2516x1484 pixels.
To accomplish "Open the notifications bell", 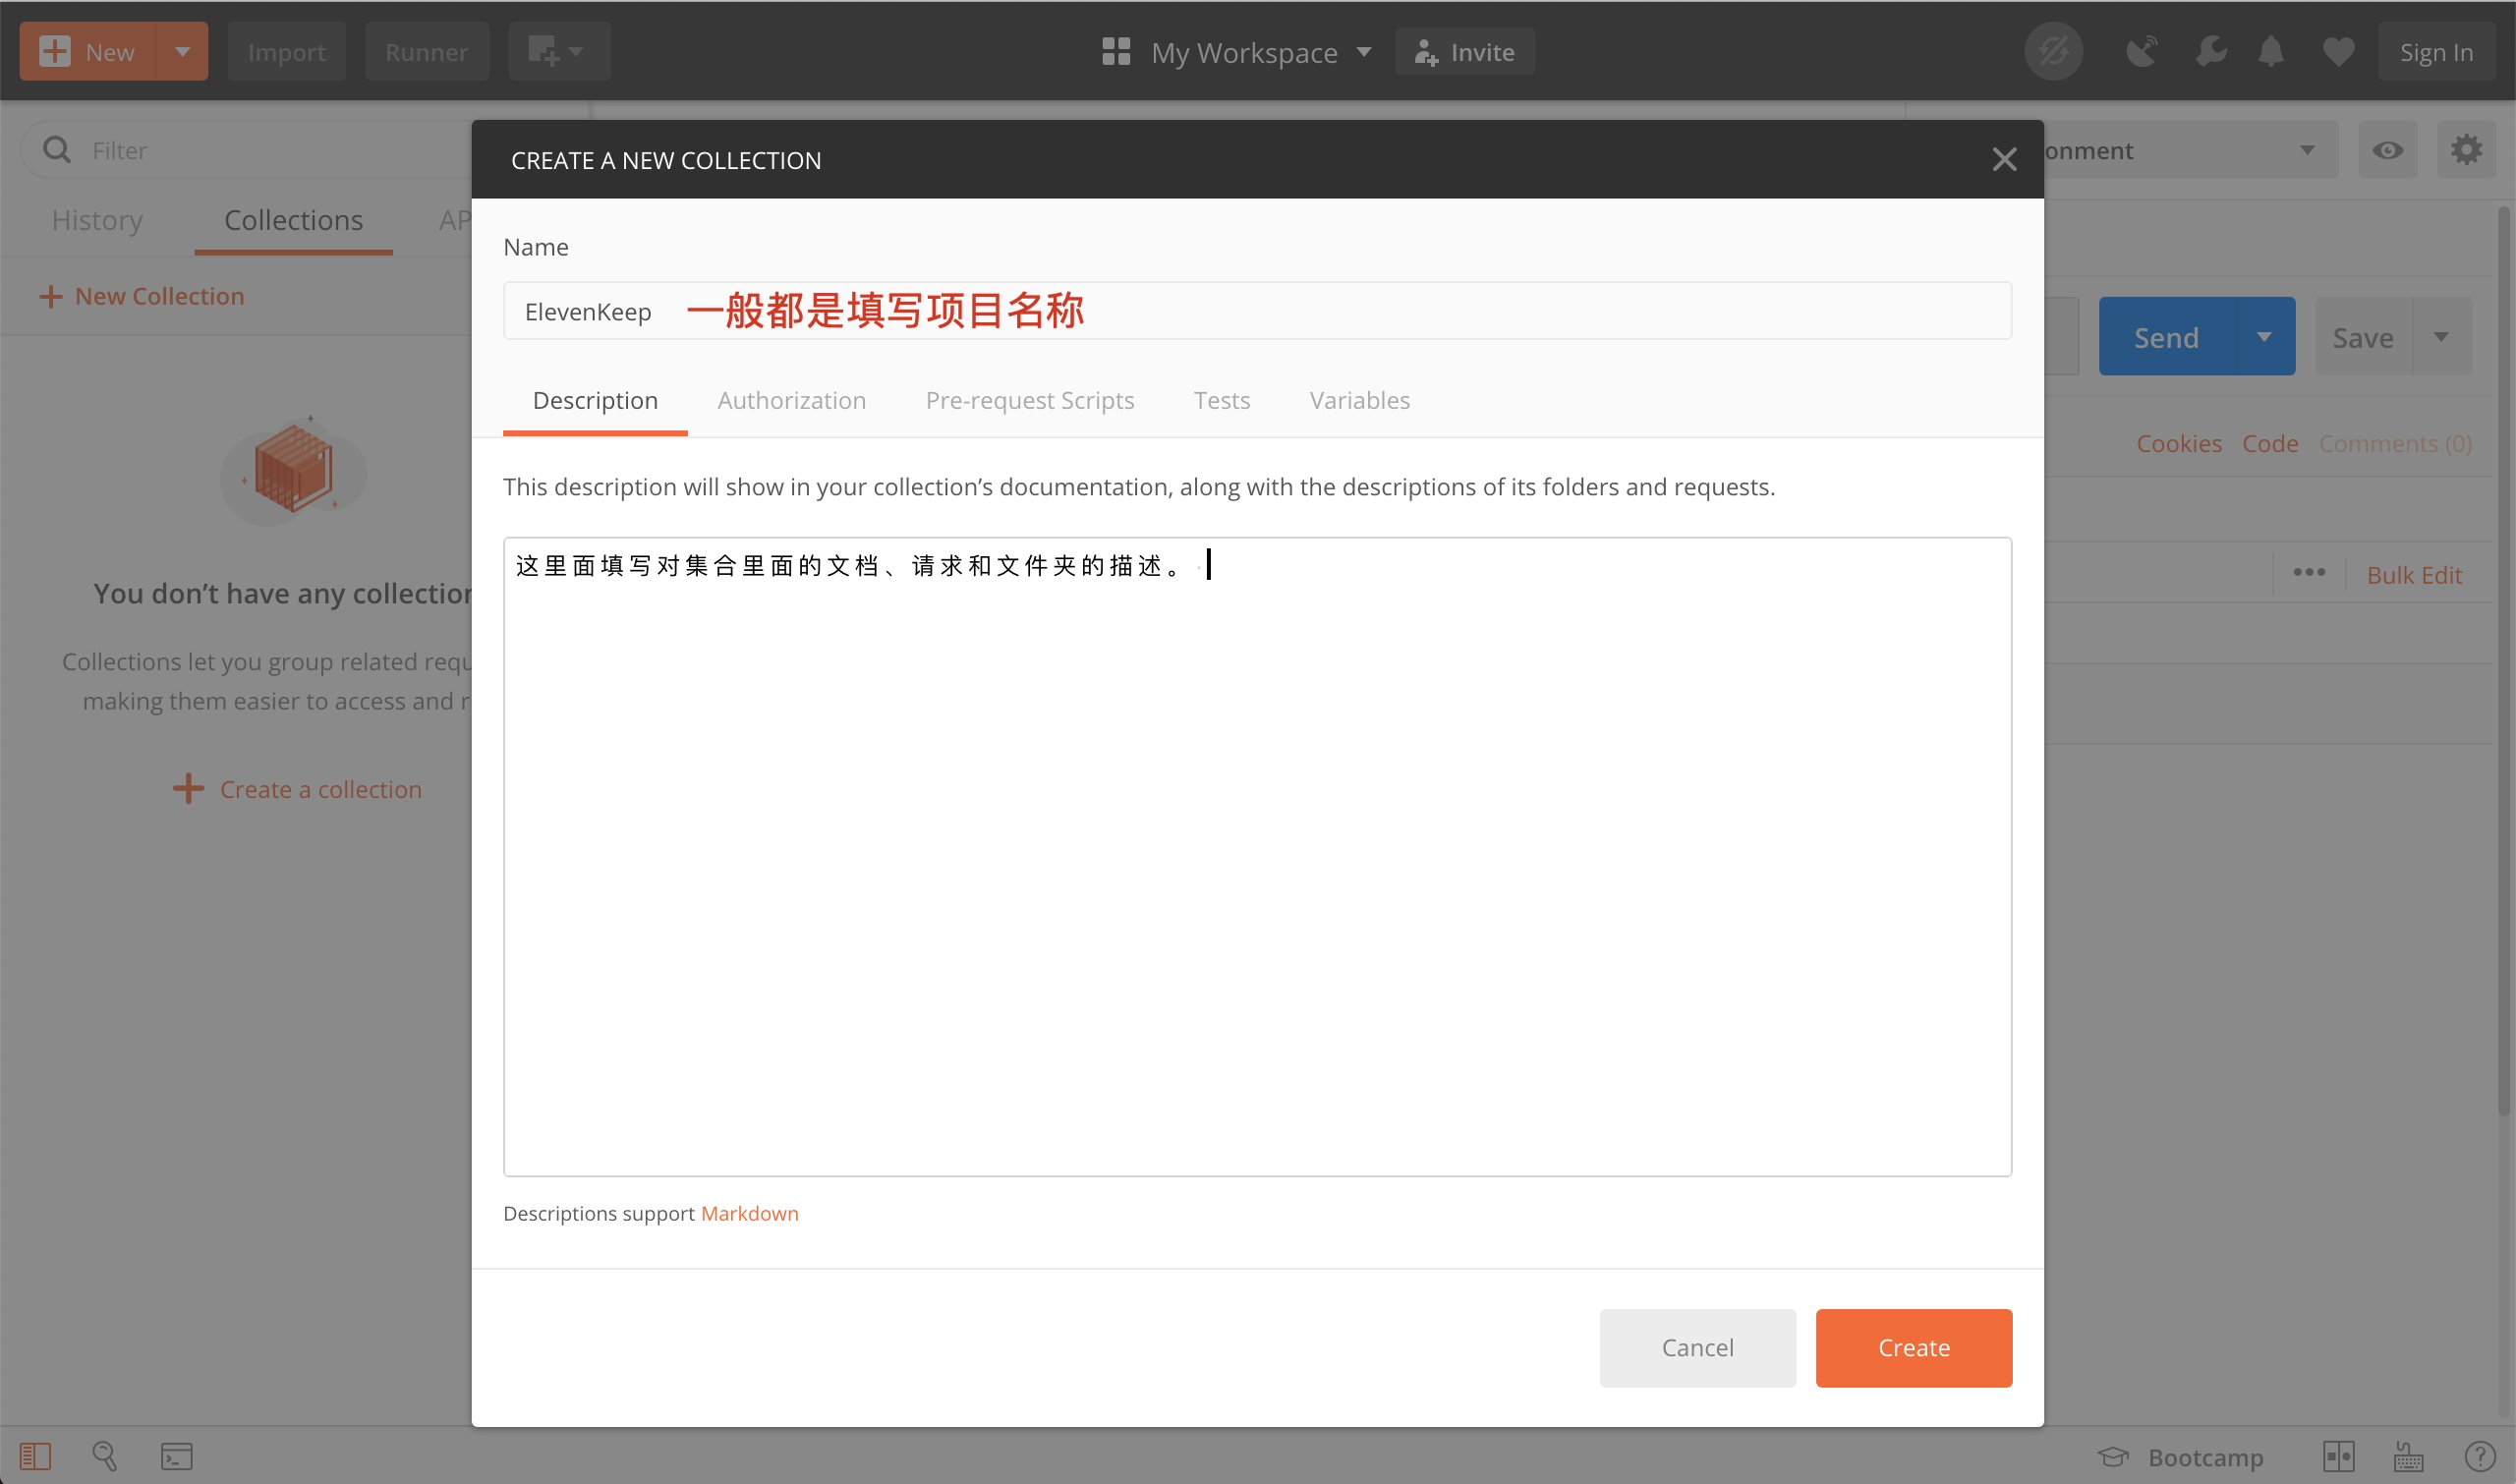I will pyautogui.click(x=2271, y=51).
